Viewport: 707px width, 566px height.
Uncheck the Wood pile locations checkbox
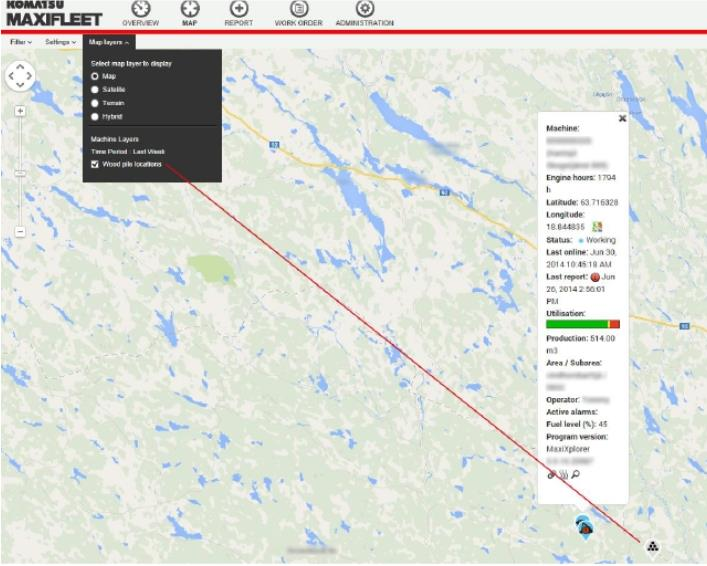pyautogui.click(x=95, y=164)
